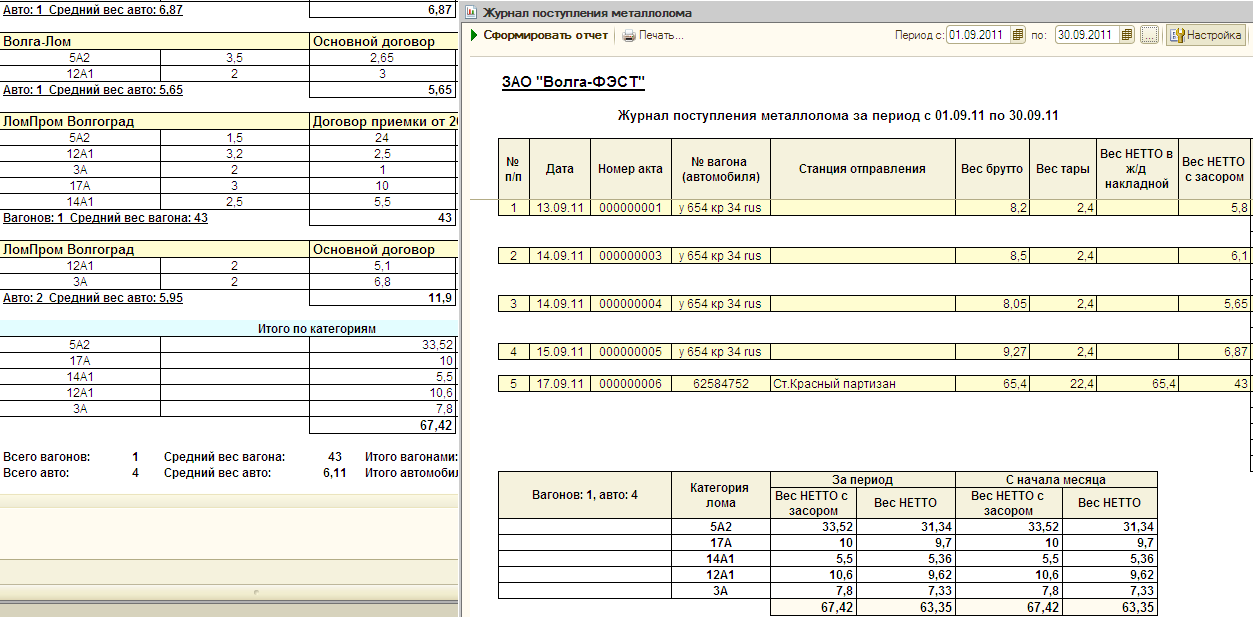Image resolution: width=1253 pixels, height=617 pixels.
Task: Click the printer icon next to Печать
Action: 629,35
